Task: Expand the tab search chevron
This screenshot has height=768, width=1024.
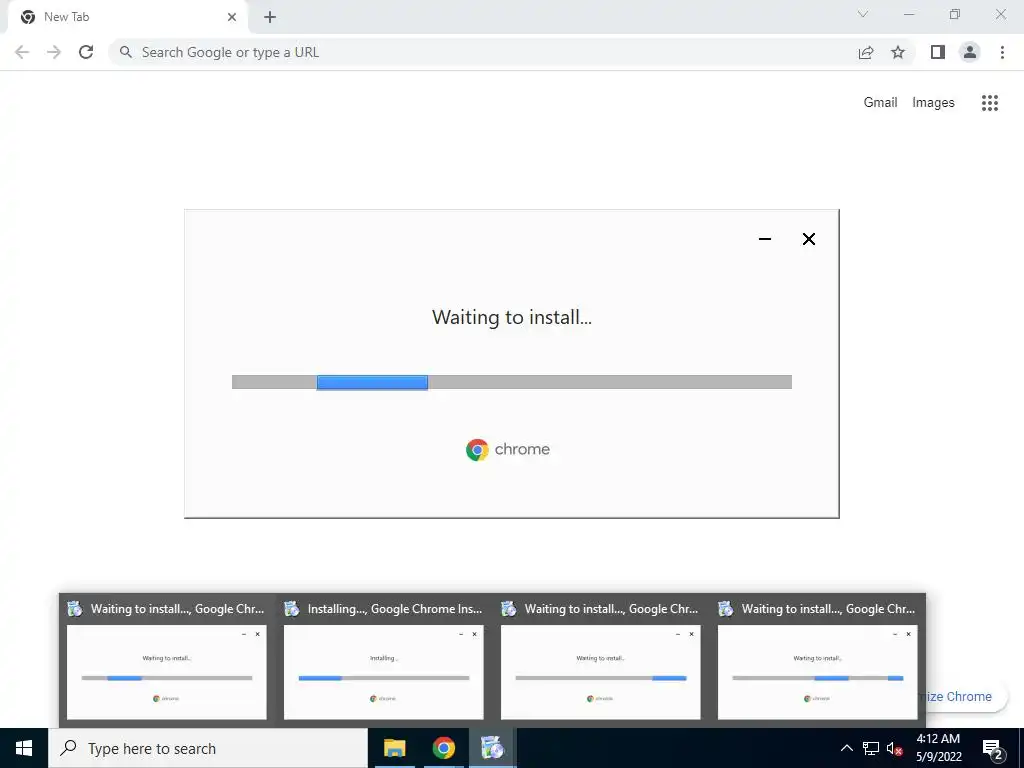Action: click(863, 14)
